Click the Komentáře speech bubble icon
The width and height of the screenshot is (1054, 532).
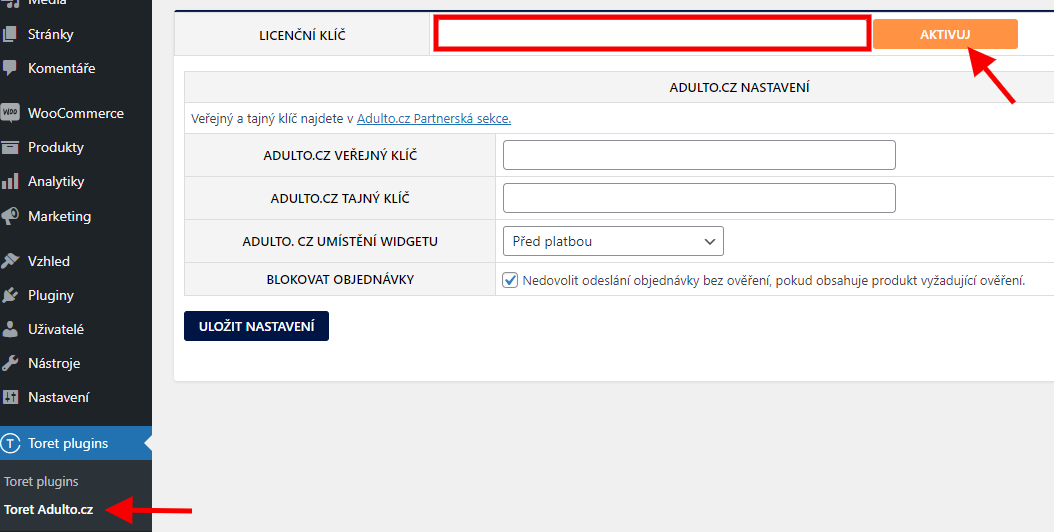(x=11, y=68)
